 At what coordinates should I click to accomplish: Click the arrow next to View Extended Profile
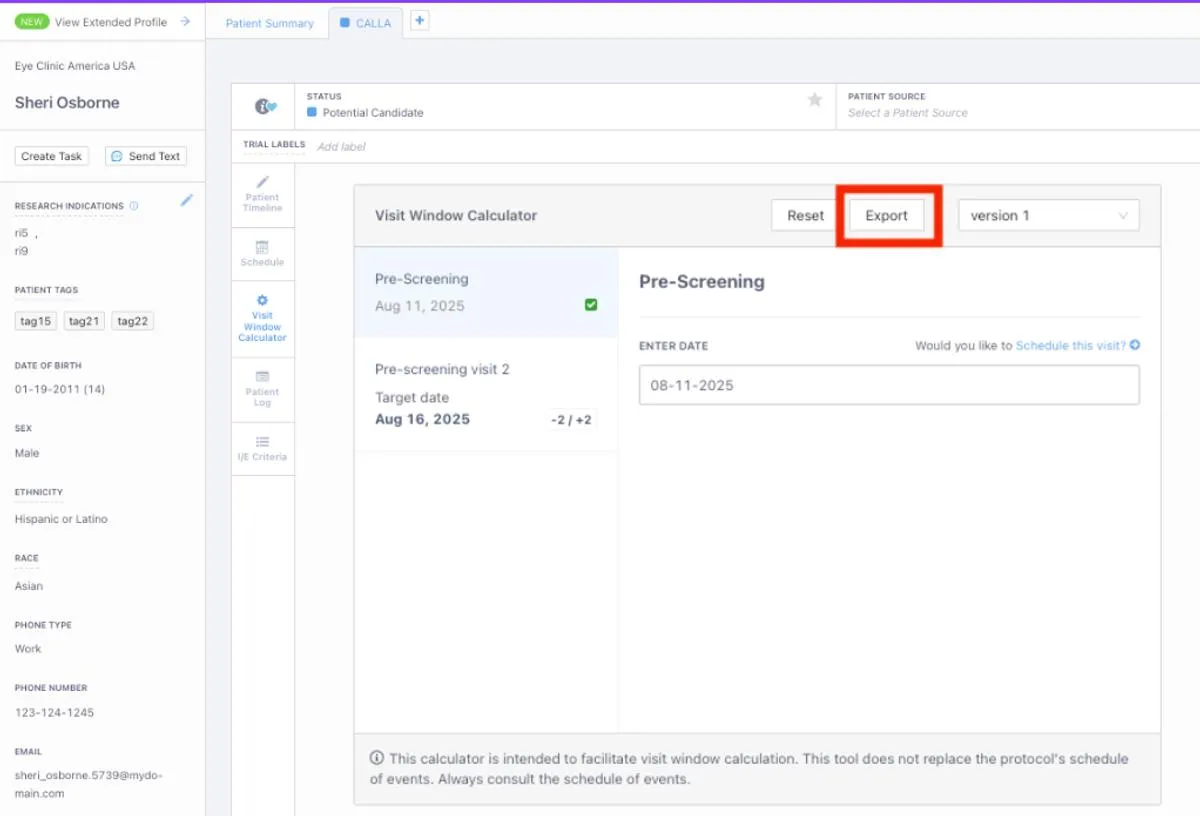pyautogui.click(x=185, y=22)
